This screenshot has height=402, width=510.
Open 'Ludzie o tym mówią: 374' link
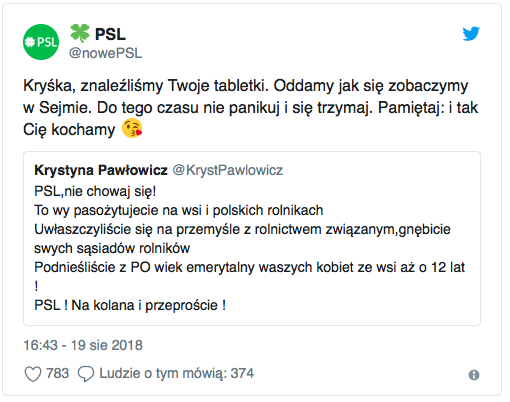point(177,373)
